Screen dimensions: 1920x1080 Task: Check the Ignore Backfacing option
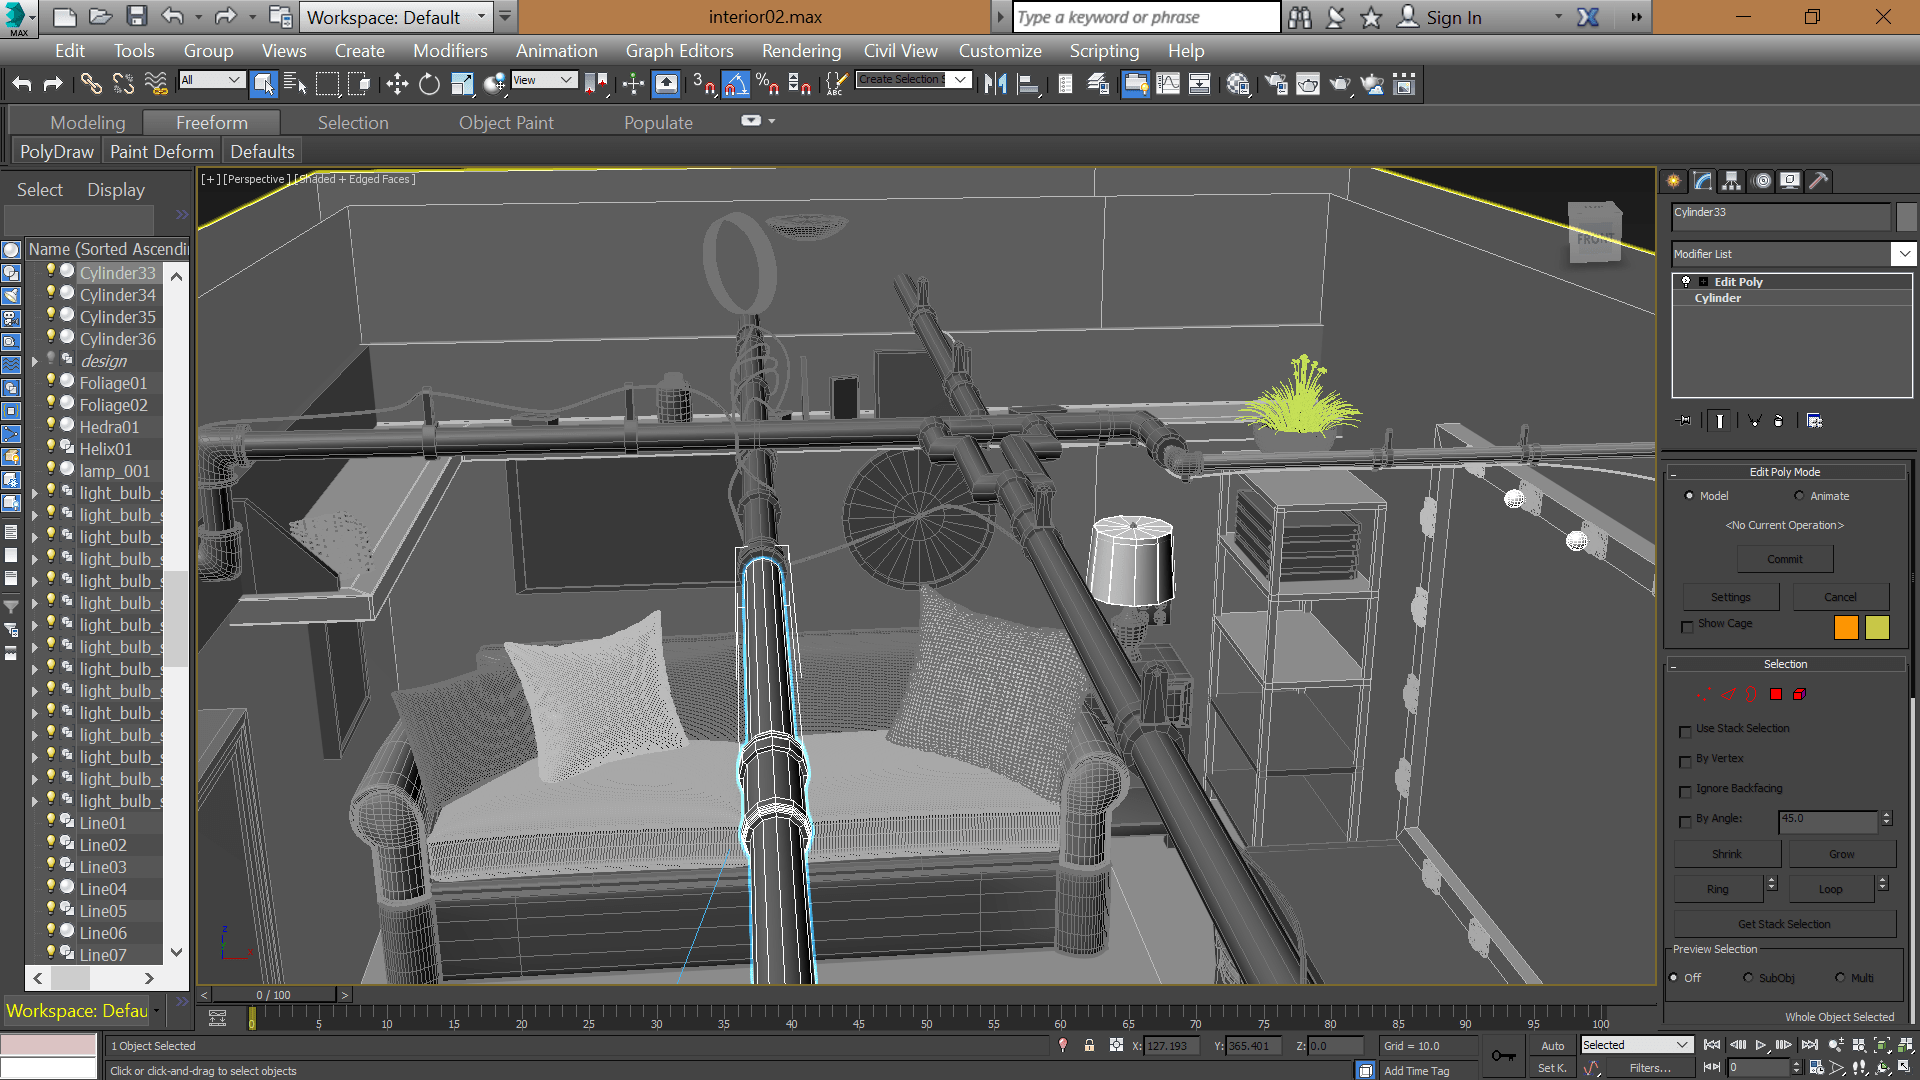click(x=1685, y=791)
